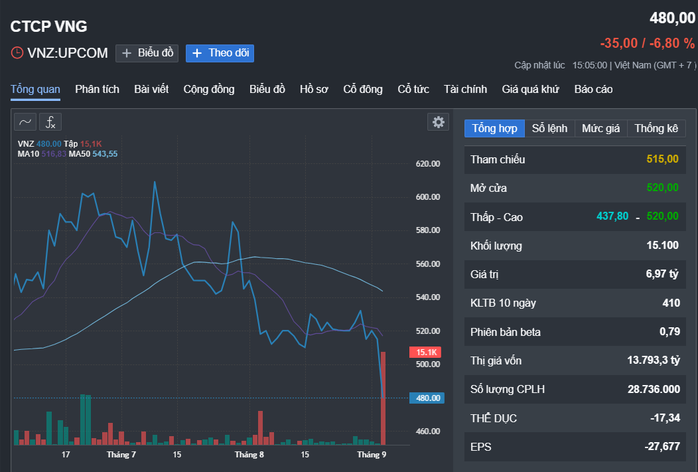Click the Tham chiếu value 515,00
The image size is (698, 472).
click(662, 159)
